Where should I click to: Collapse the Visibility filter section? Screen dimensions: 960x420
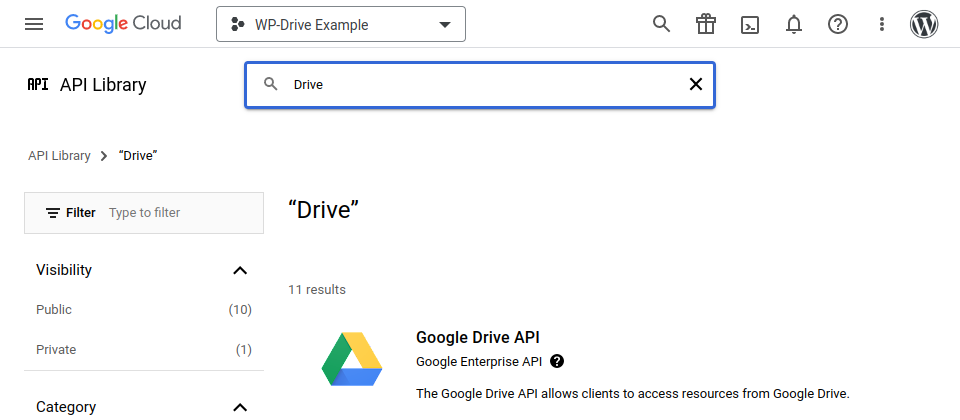[x=240, y=270]
